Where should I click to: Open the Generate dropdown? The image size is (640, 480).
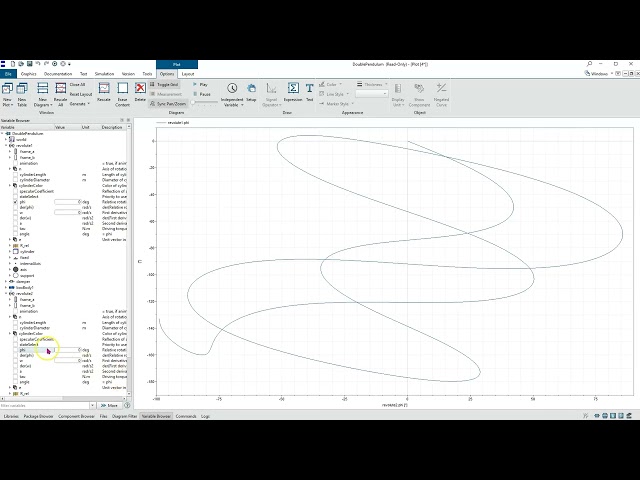[x=80, y=104]
